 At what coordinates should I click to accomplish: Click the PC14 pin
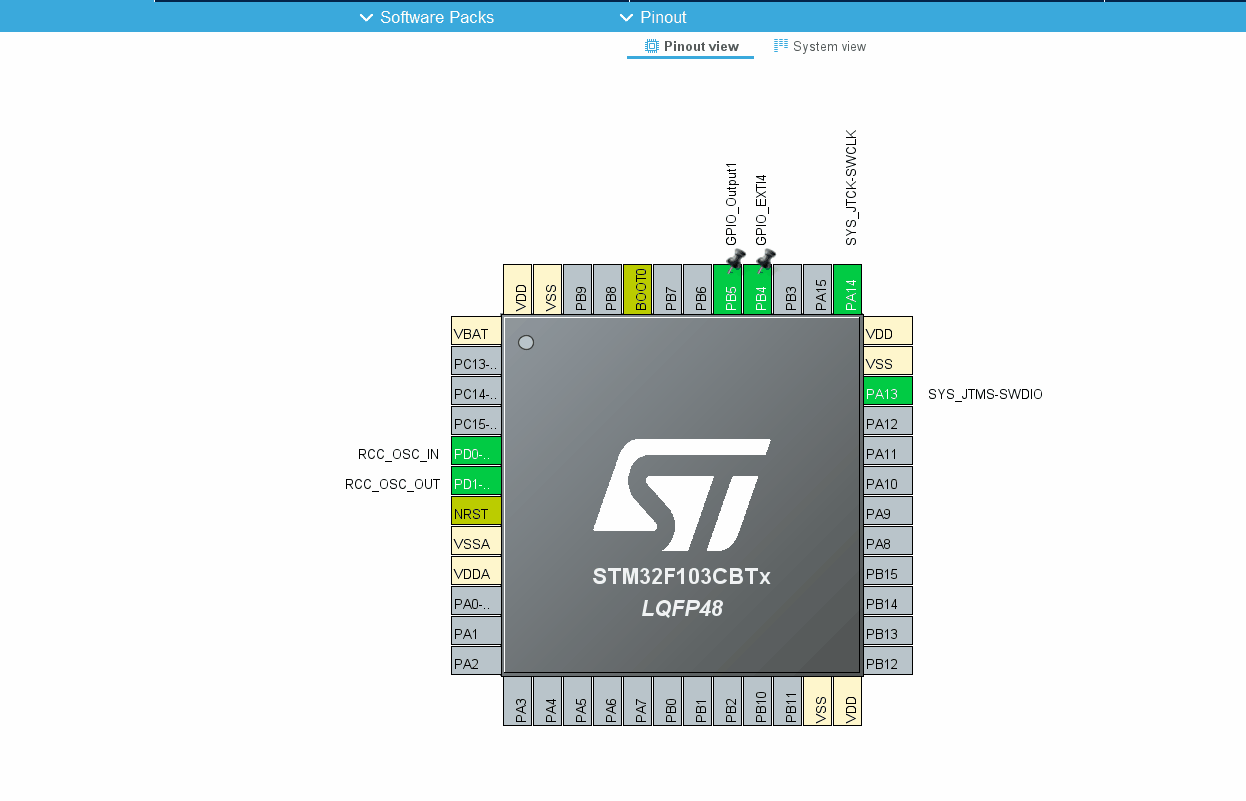click(476, 391)
